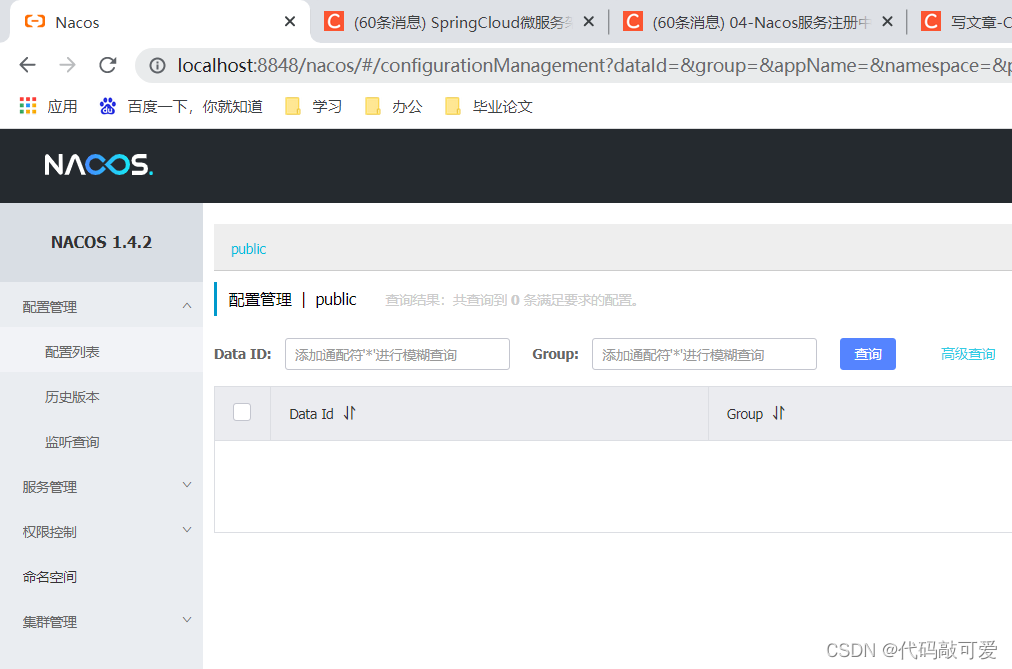
Task: Open the Baidu bookmark
Action: pyautogui.click(x=181, y=106)
